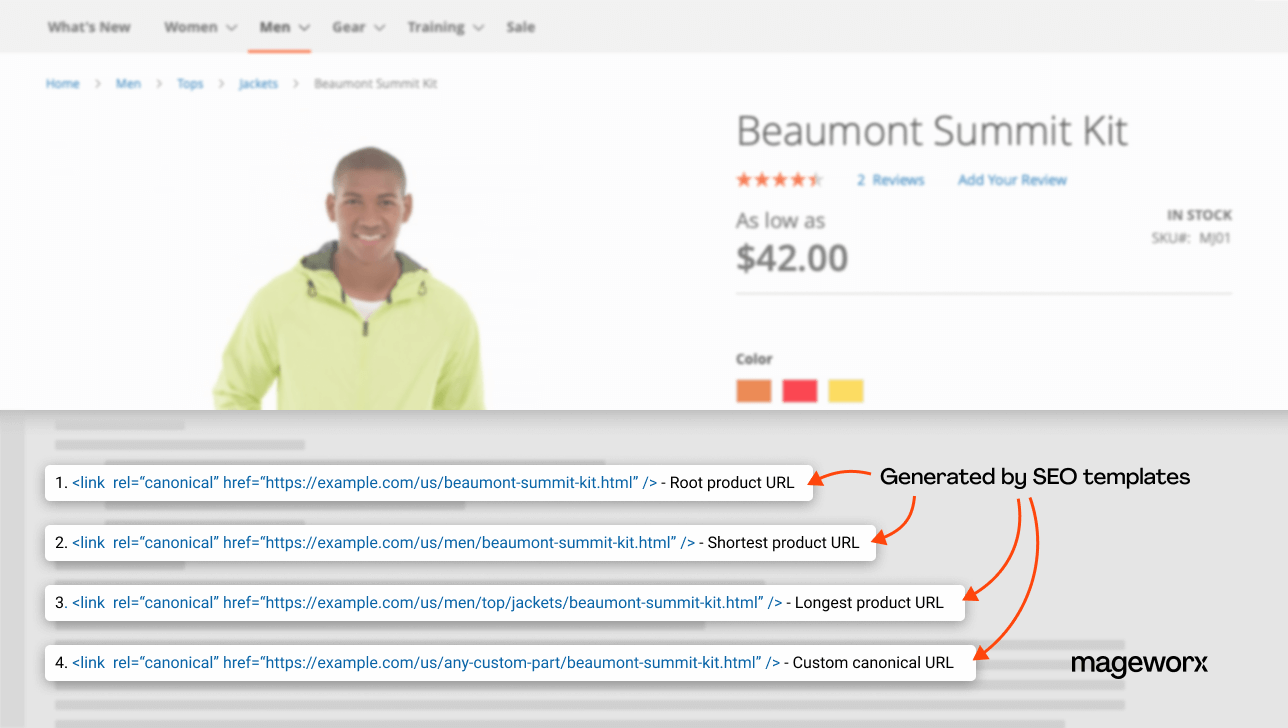The image size is (1288, 728).
Task: Click the root product canonical URL link
Action: pyautogui.click(x=360, y=482)
